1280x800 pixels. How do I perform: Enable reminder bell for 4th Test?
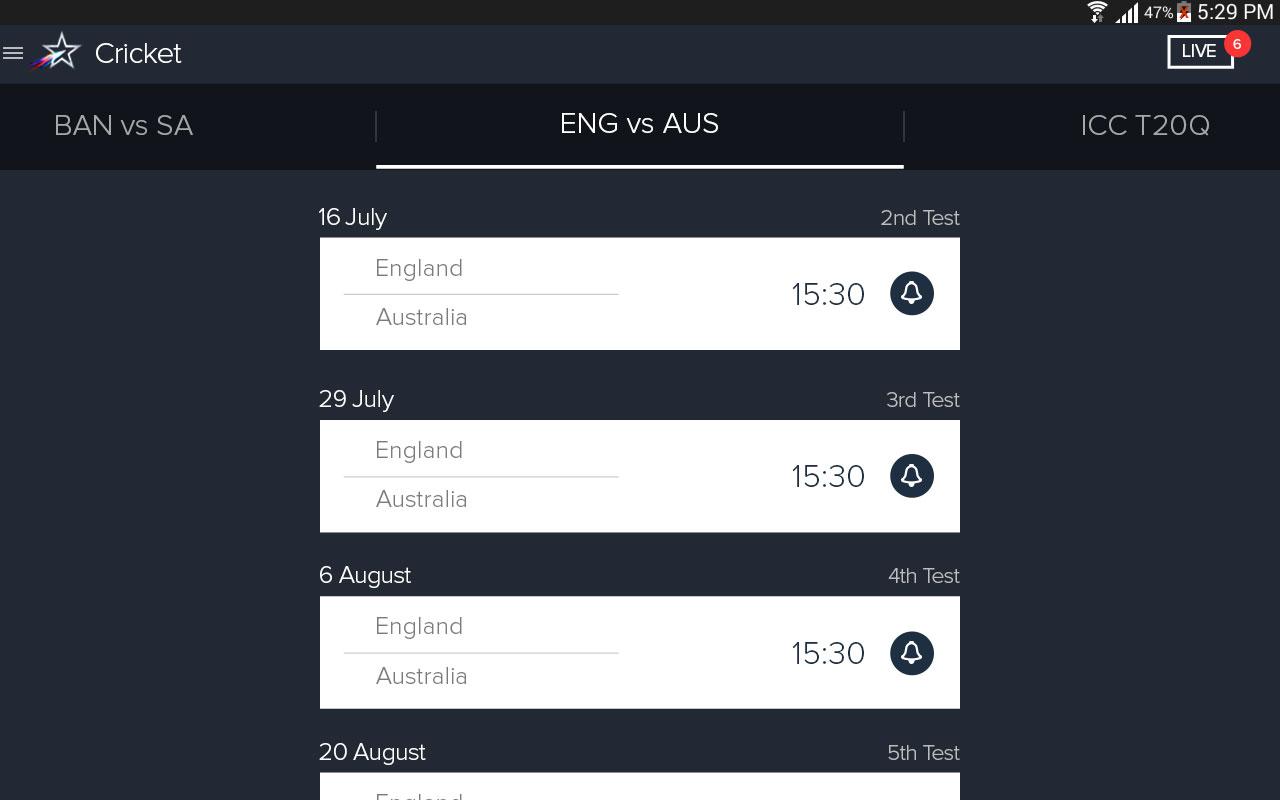pyautogui.click(x=911, y=653)
